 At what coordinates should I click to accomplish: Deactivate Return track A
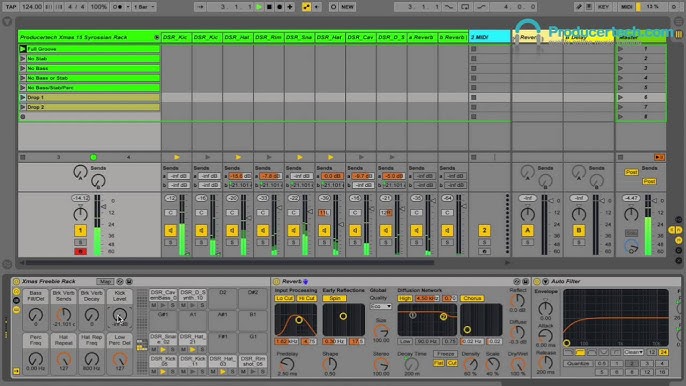click(x=528, y=230)
